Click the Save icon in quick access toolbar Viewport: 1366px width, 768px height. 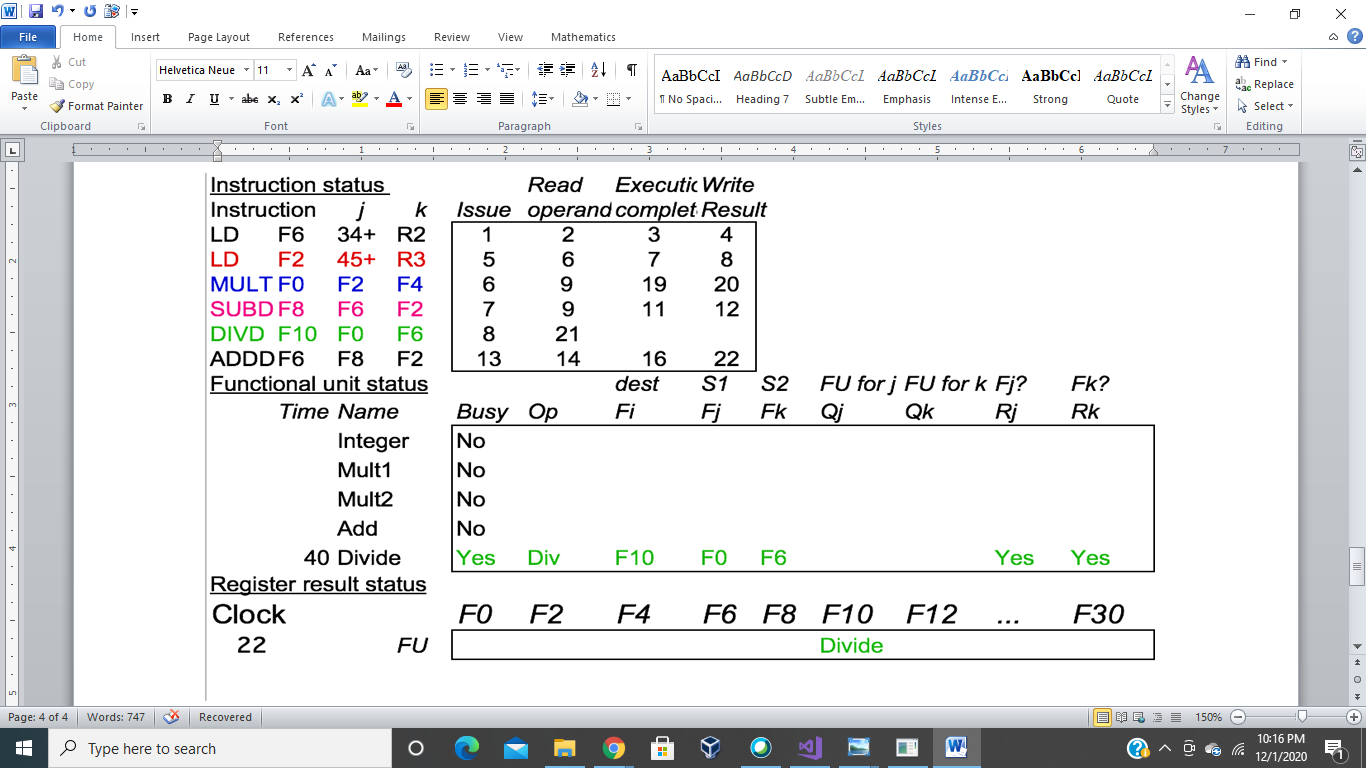[36, 12]
